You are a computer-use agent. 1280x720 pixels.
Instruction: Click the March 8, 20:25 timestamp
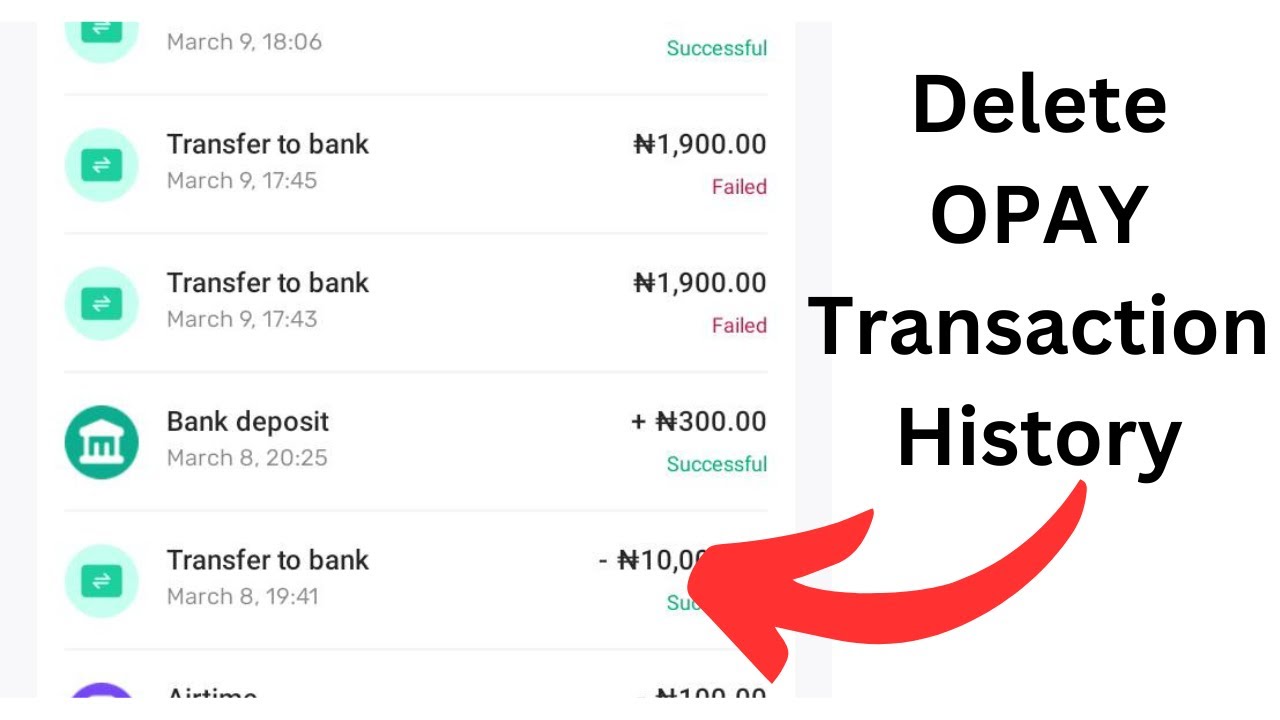click(x=247, y=458)
